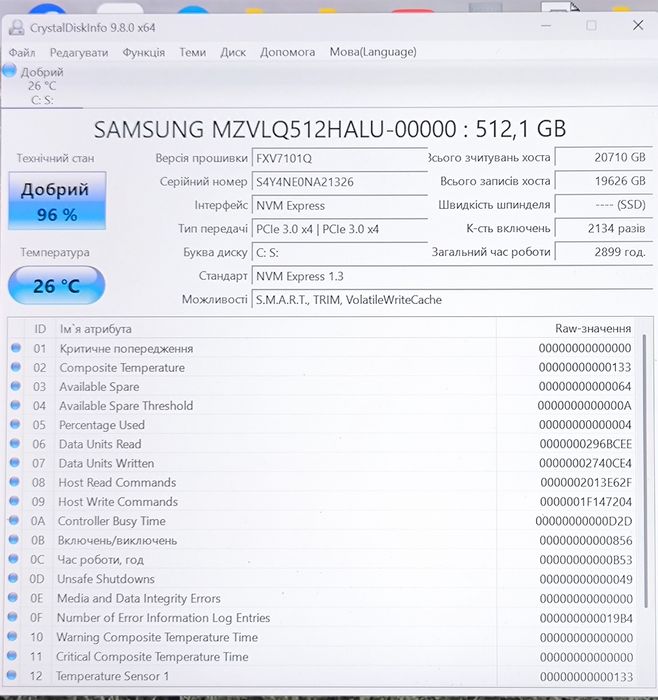Click status icon of Temperature Sensor 1 row
658x700 pixels.
pyautogui.click(x=12, y=675)
